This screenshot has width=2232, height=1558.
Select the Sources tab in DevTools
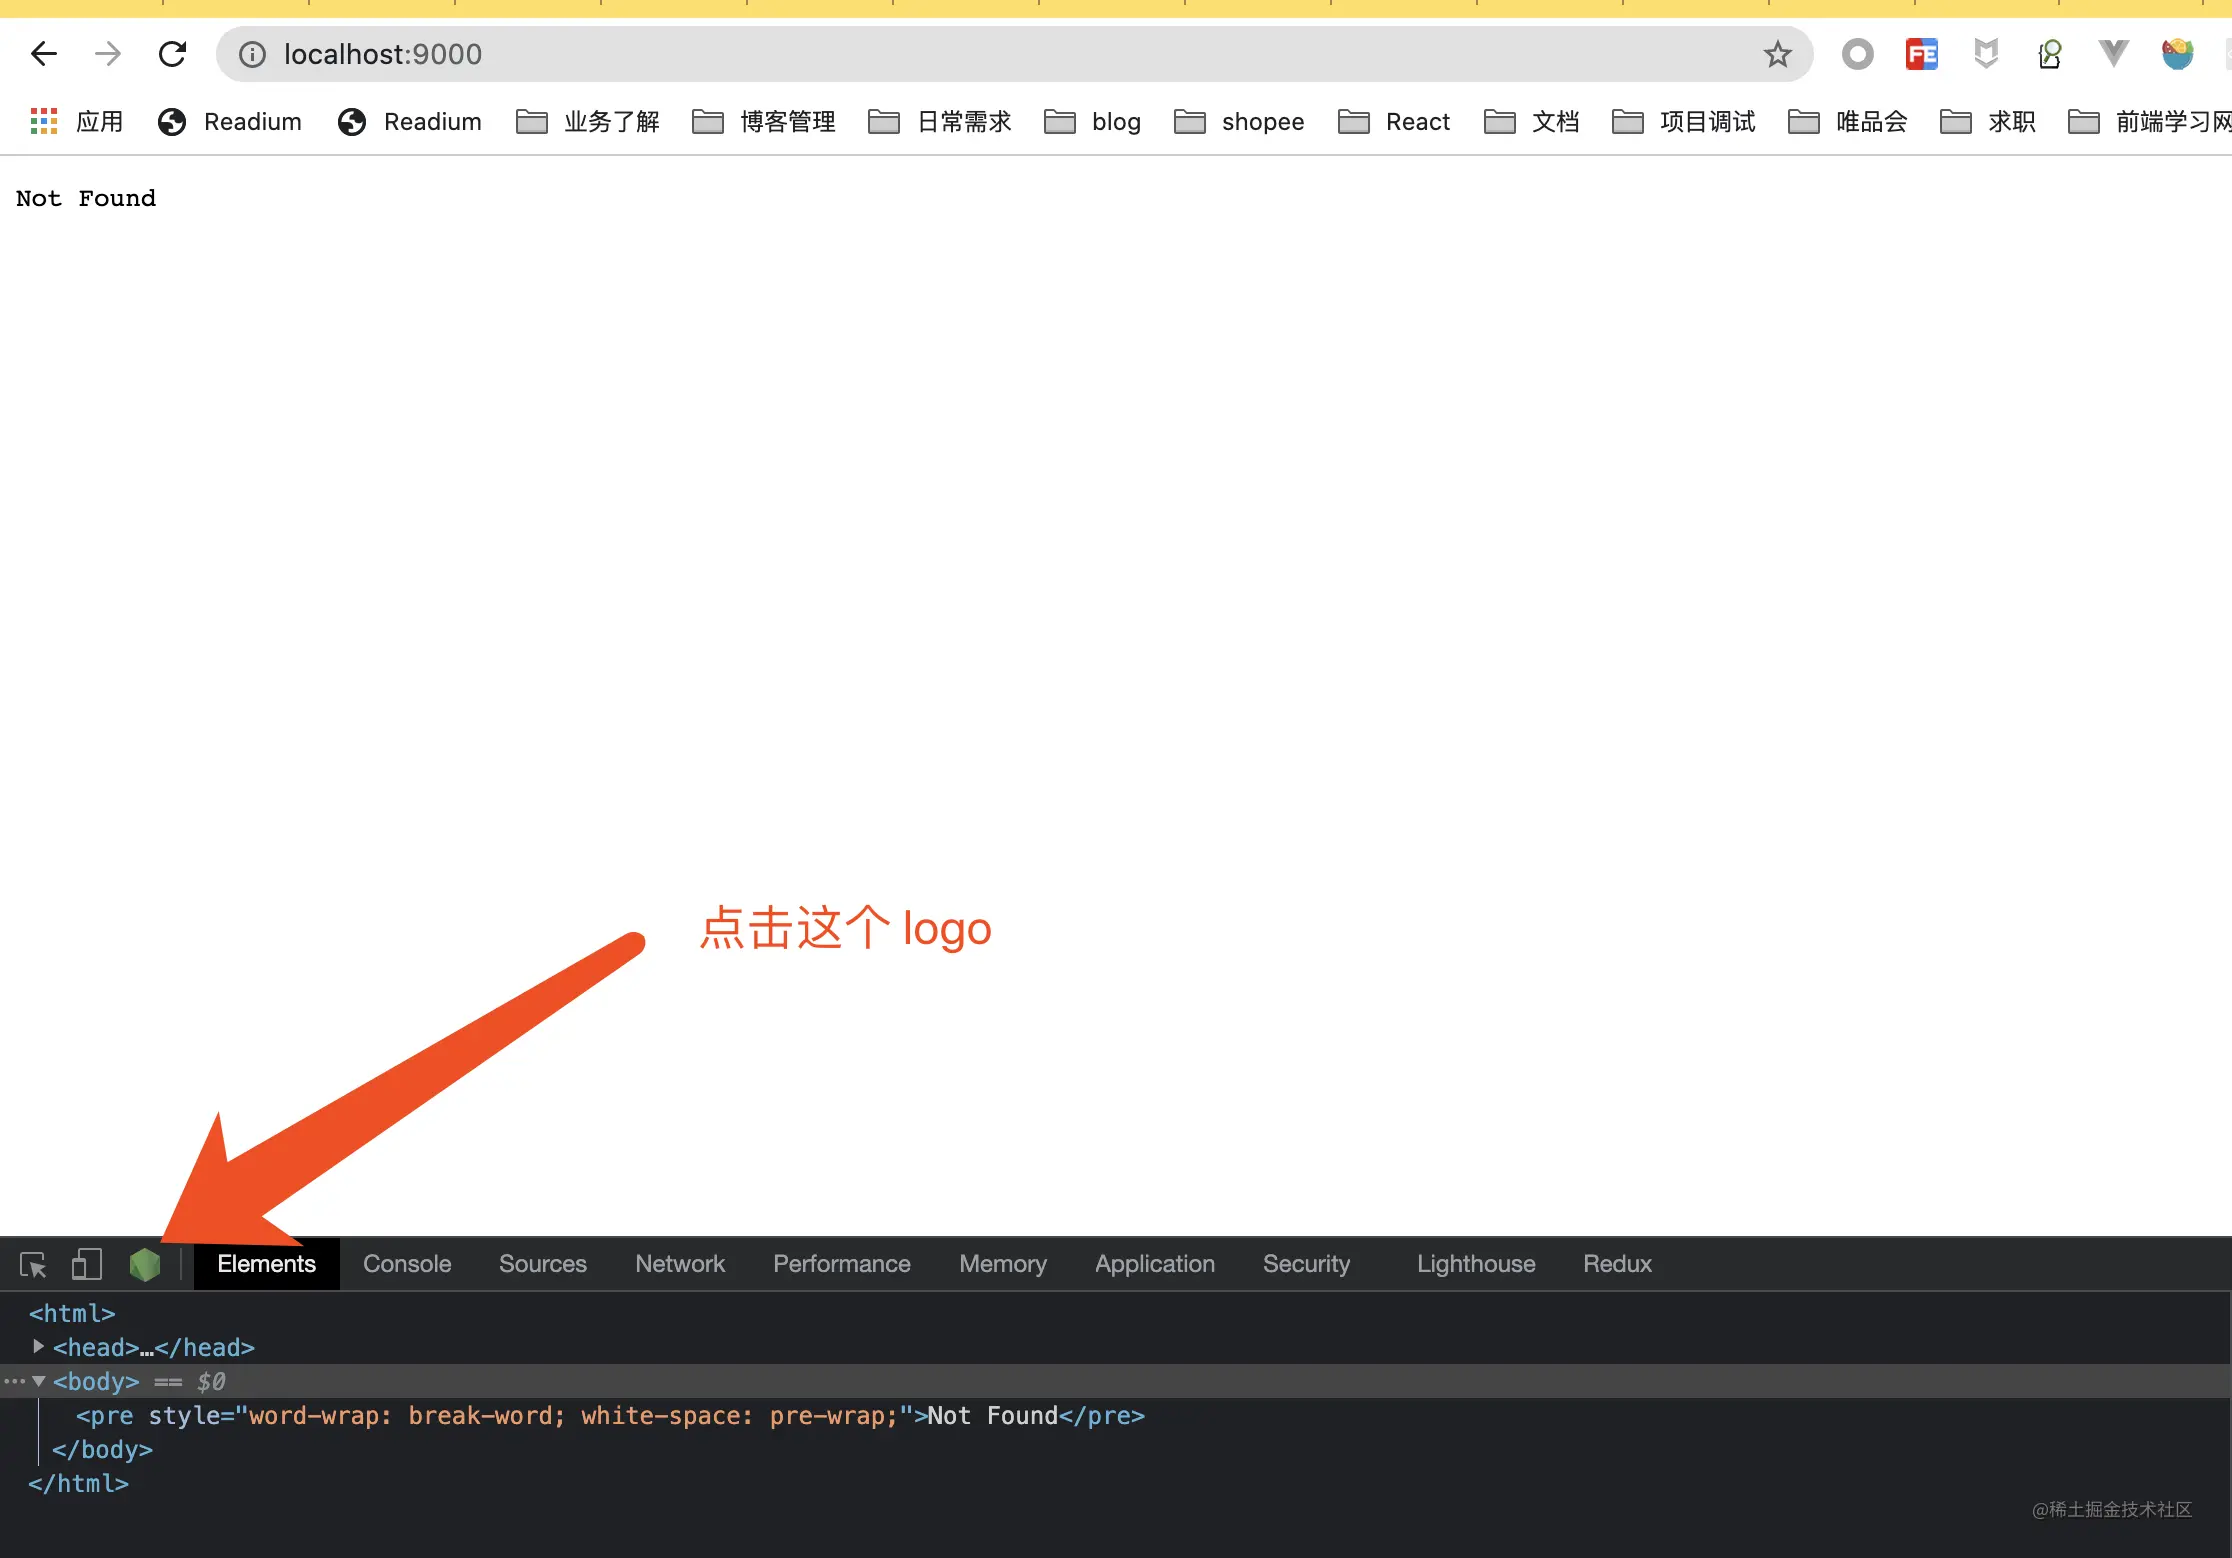[x=541, y=1263]
